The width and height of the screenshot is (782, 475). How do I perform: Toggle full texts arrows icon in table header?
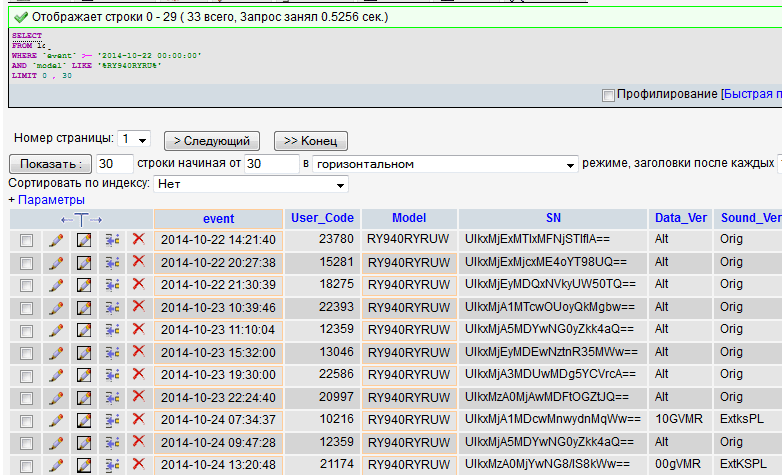coord(81,219)
